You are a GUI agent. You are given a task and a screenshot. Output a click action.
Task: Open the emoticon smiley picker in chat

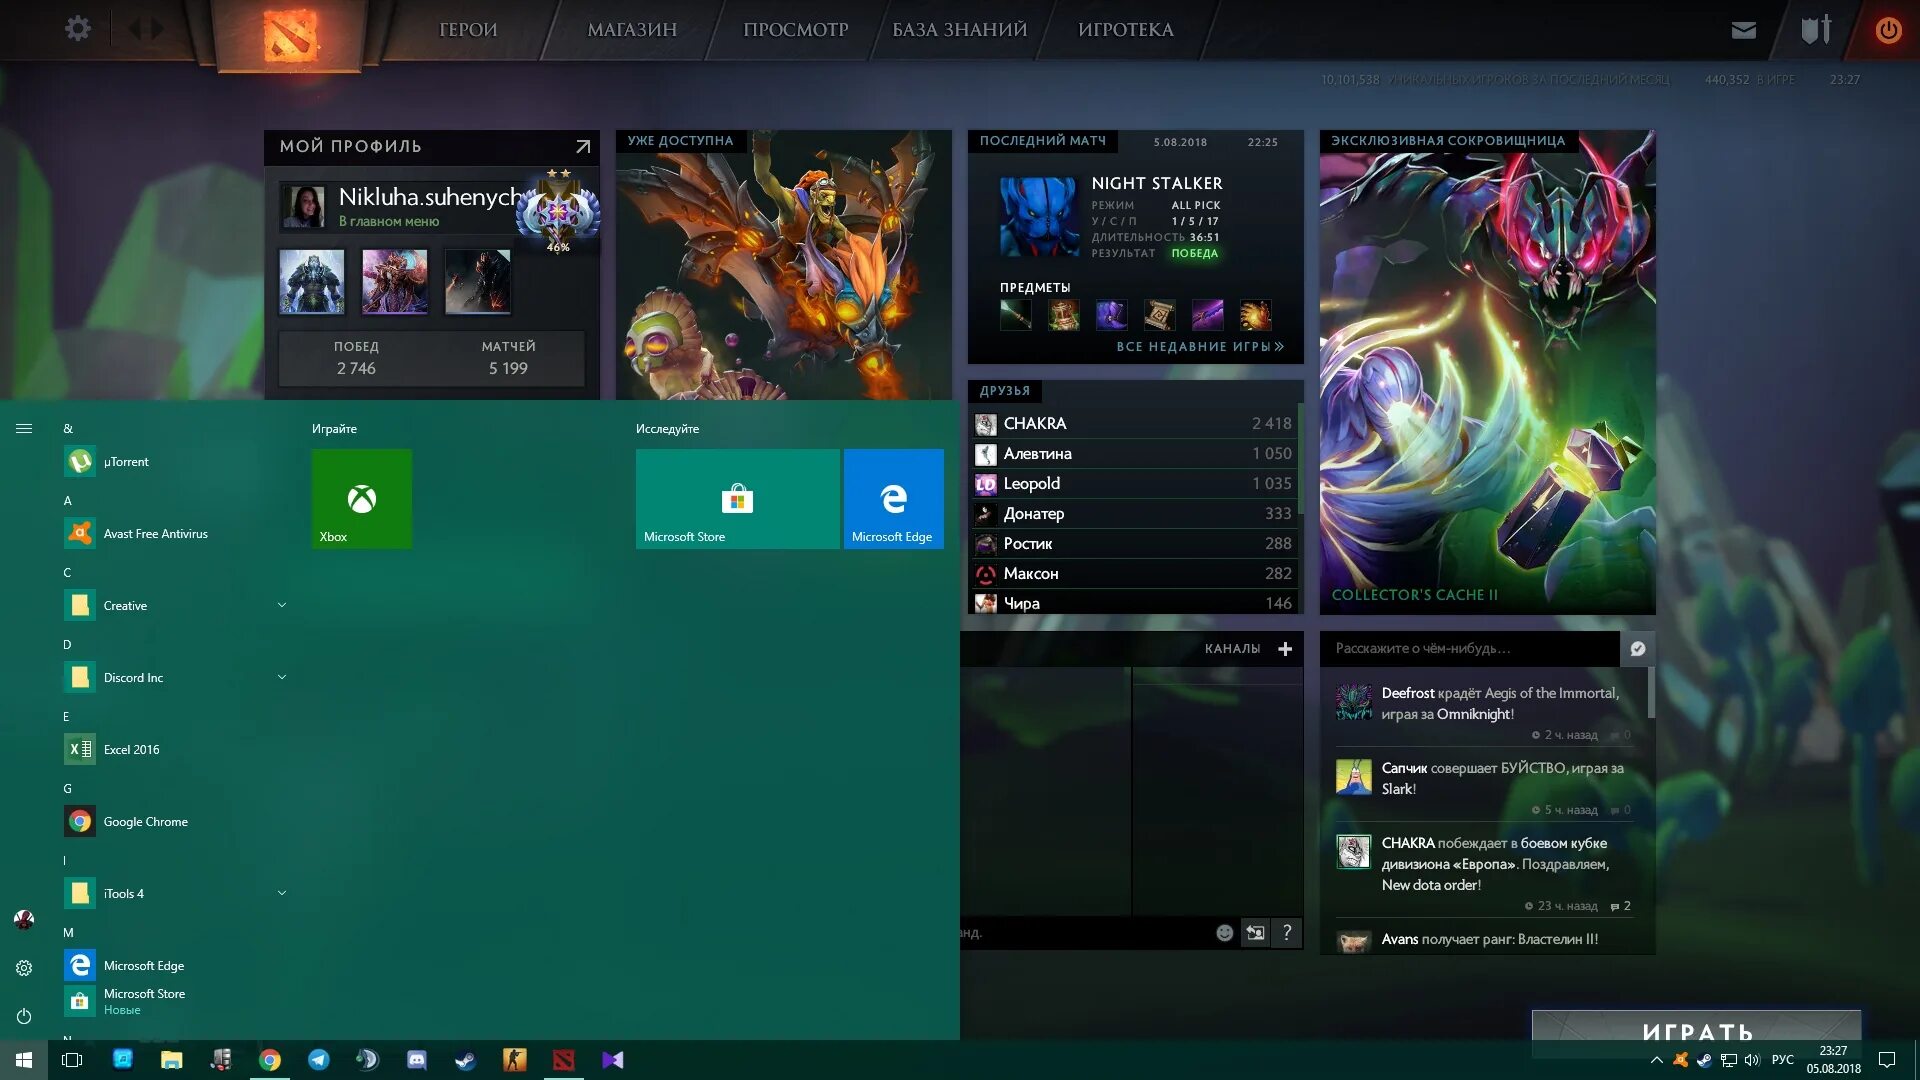[1224, 933]
